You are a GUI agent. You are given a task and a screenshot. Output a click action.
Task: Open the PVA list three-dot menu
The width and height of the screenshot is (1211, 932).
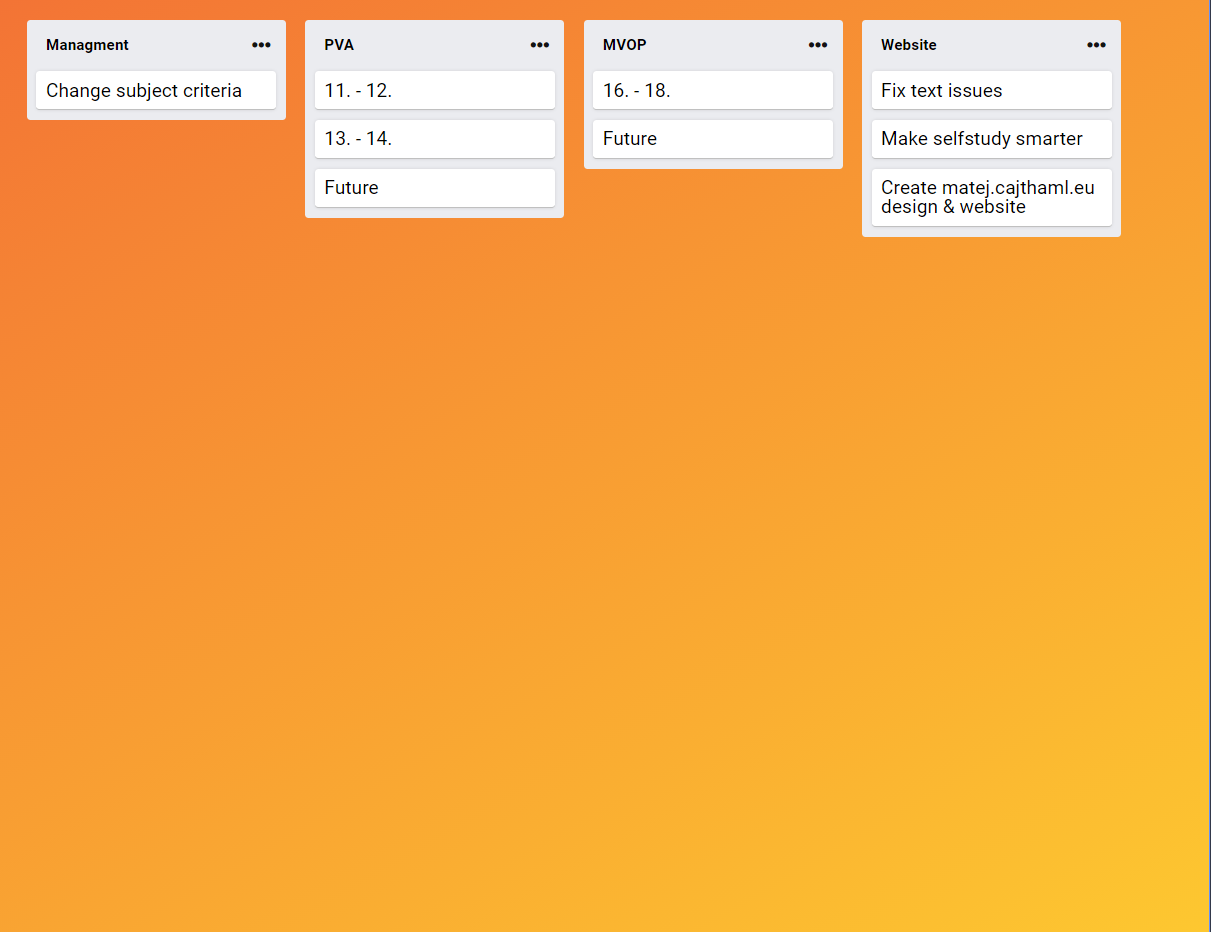point(539,45)
